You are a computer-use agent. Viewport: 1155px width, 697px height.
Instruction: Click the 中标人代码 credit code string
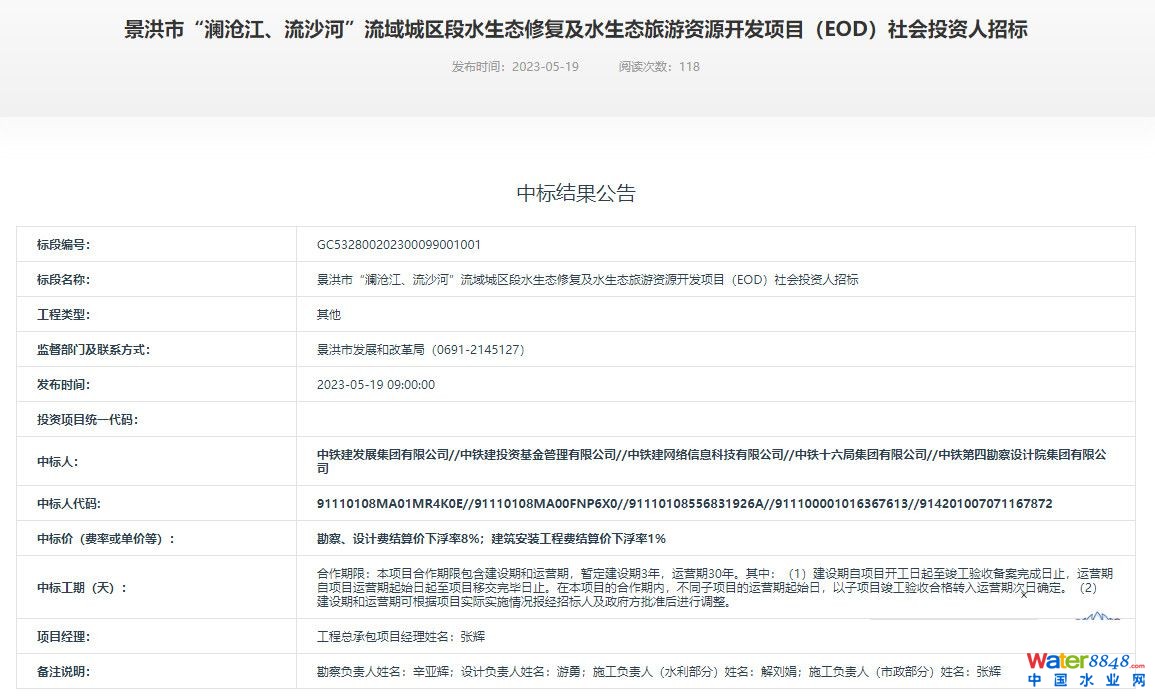click(x=684, y=504)
